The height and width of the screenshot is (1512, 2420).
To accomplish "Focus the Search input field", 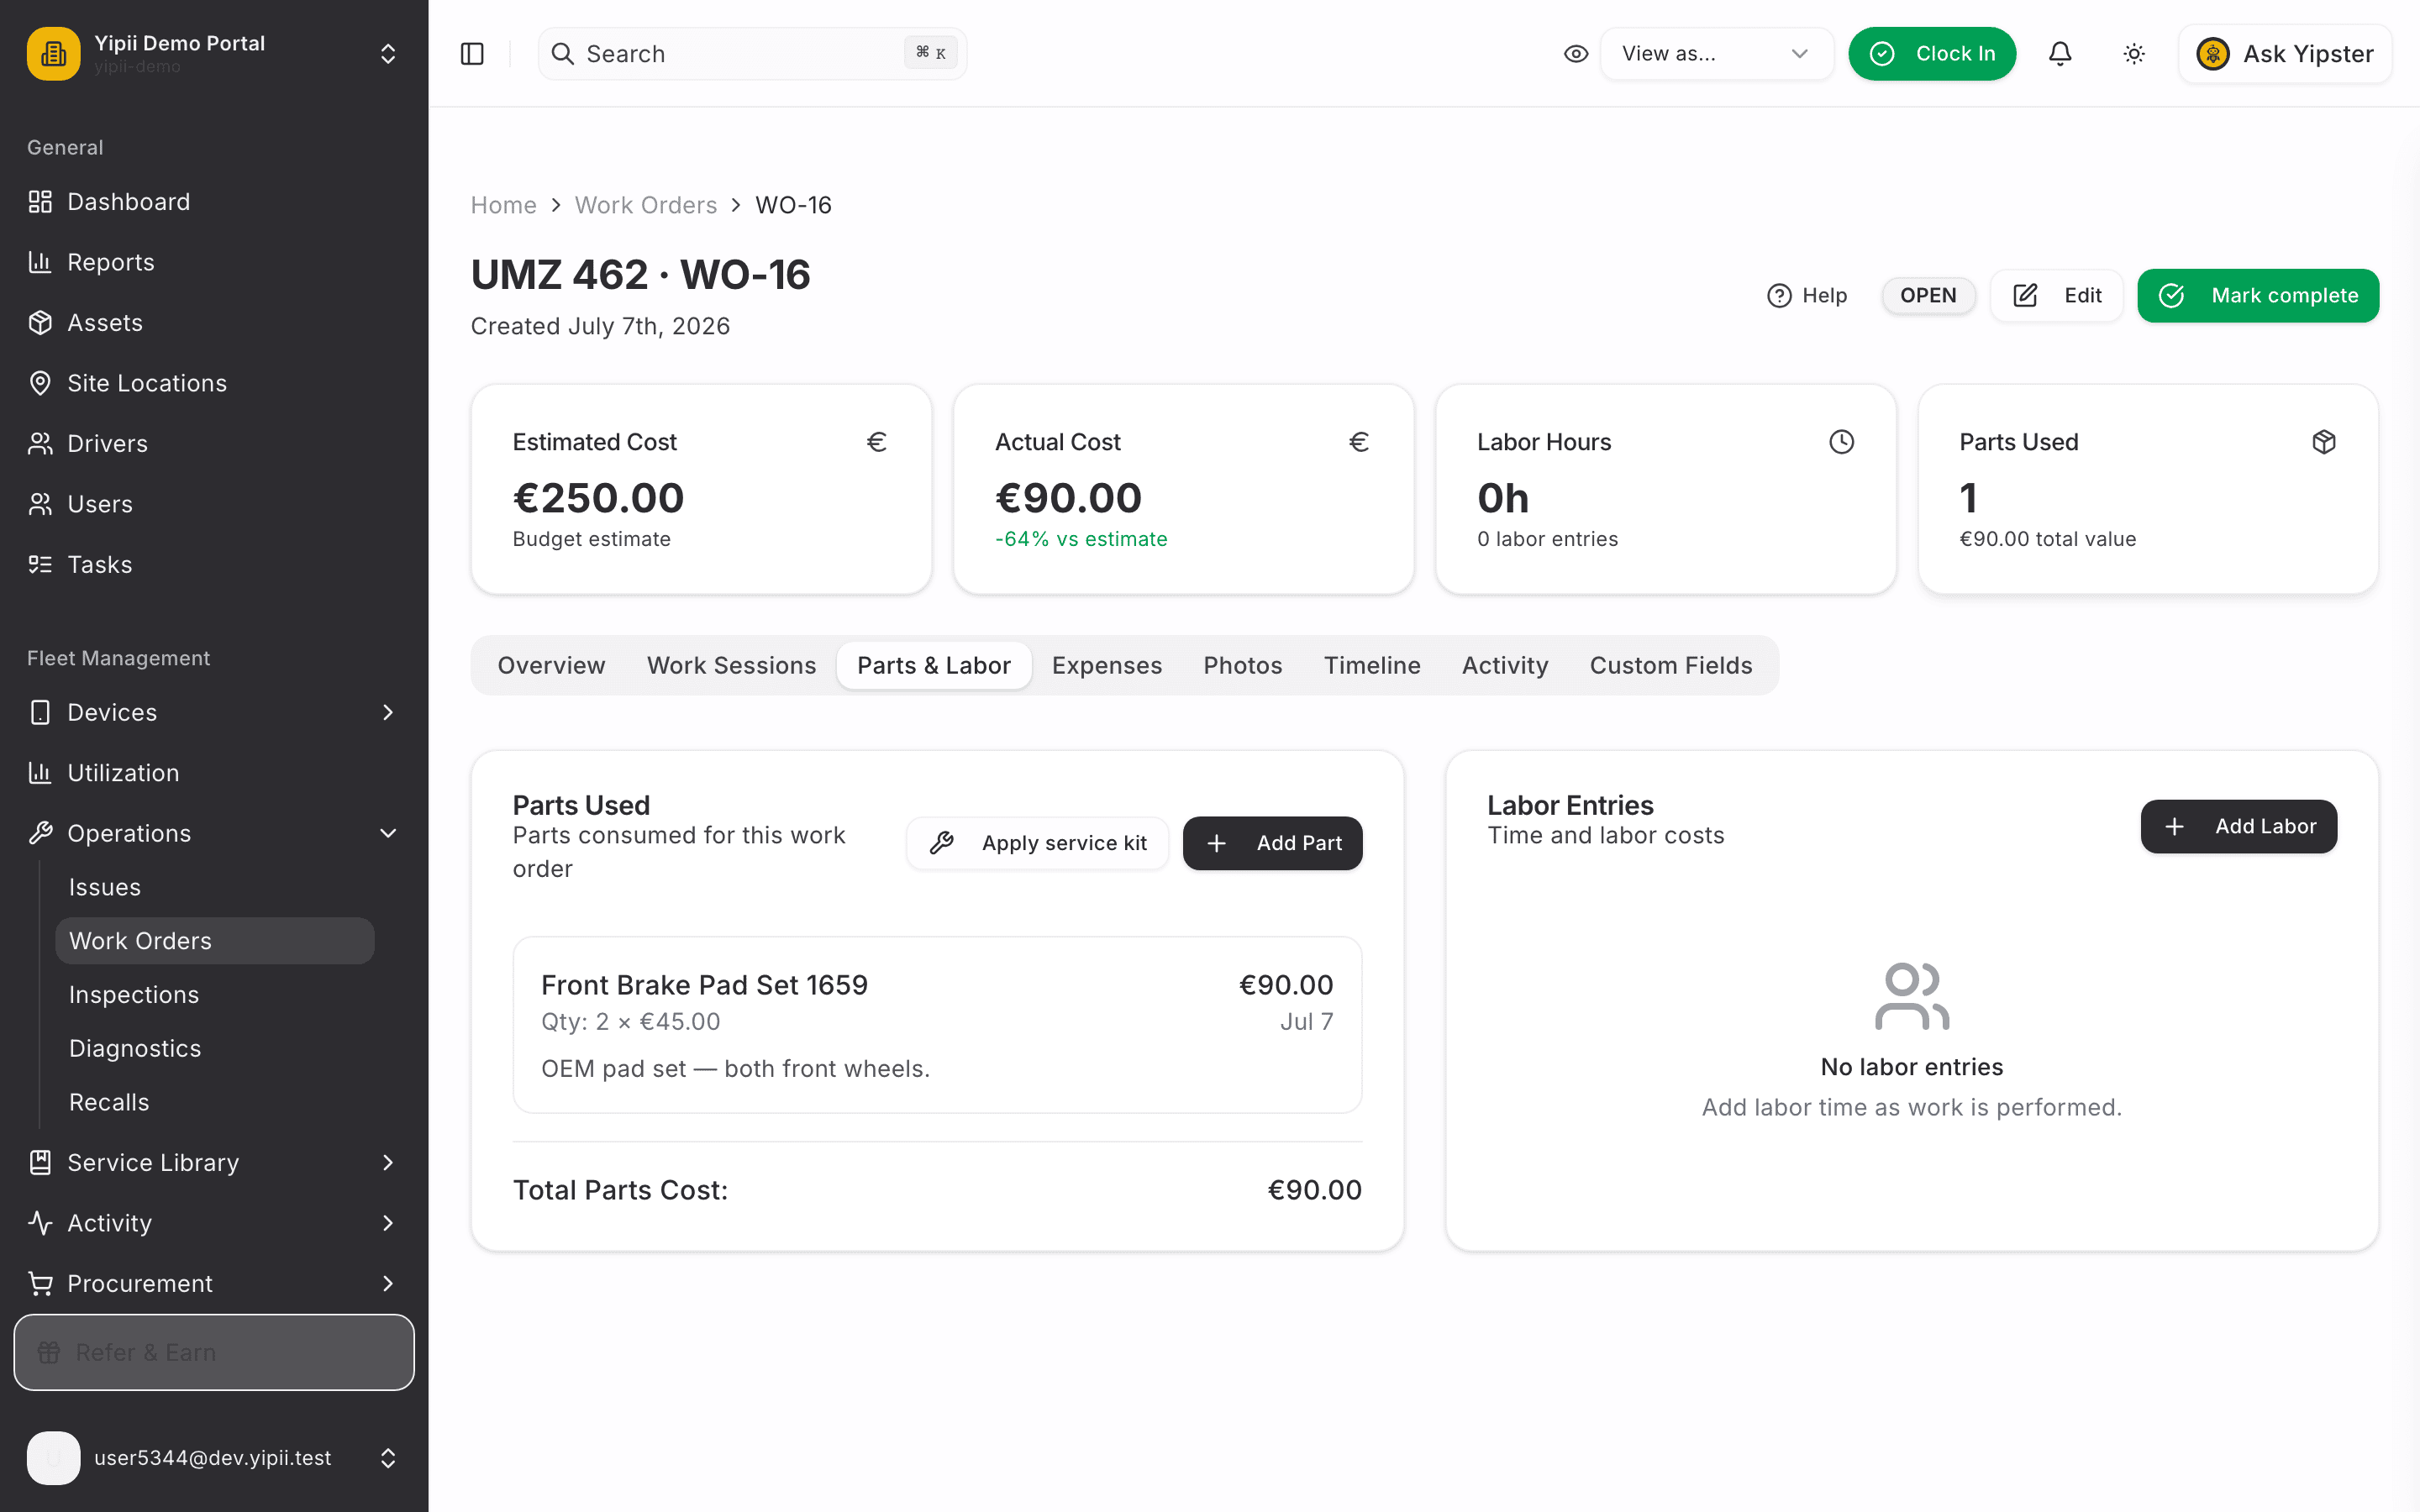I will (752, 54).
